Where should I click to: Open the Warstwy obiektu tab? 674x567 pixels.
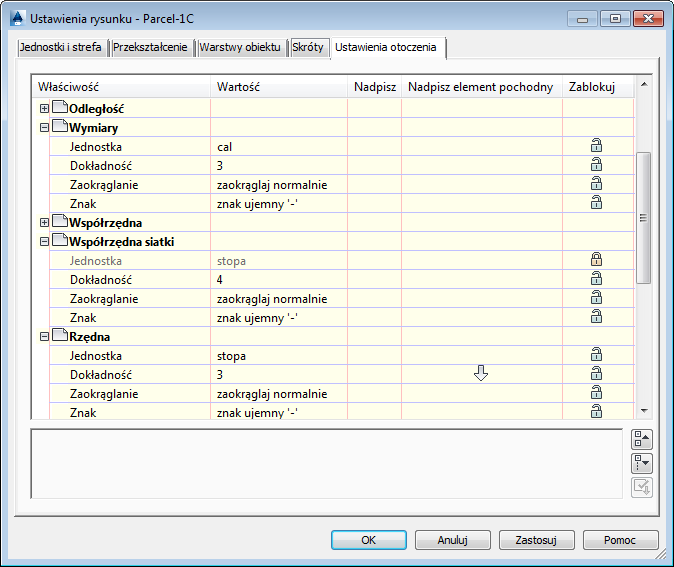(x=240, y=47)
